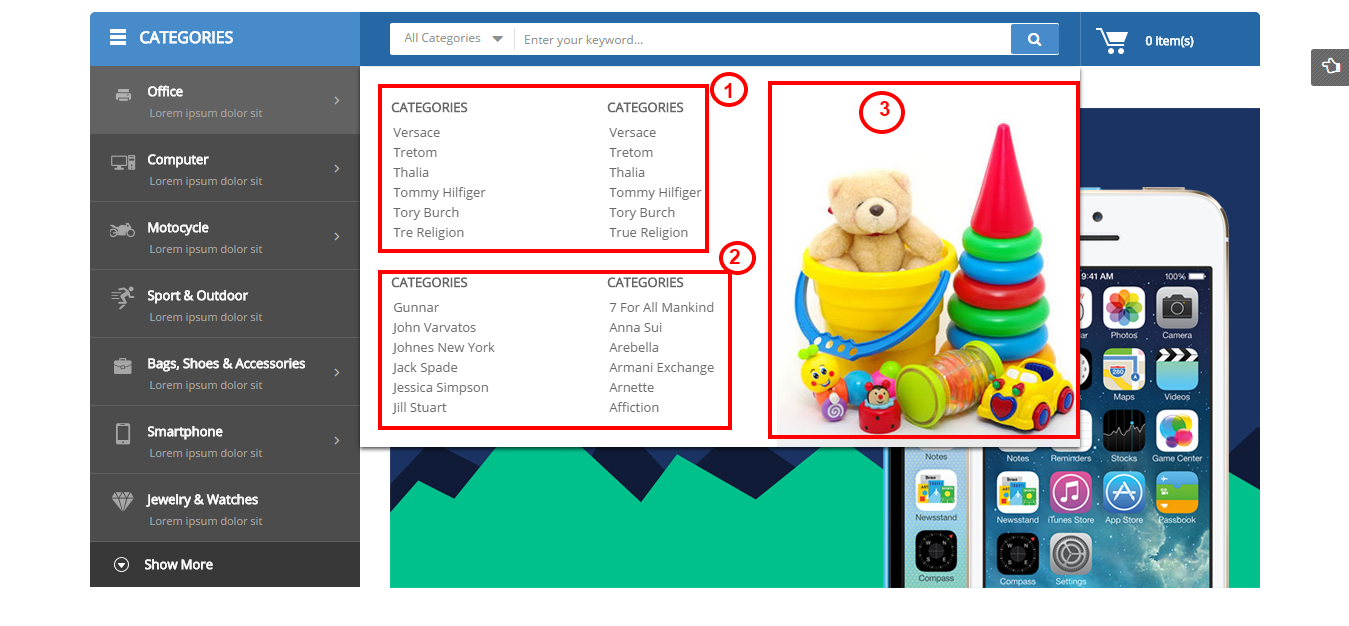1349x626 pixels.
Task: Focus the keyword search input field
Action: coord(762,39)
